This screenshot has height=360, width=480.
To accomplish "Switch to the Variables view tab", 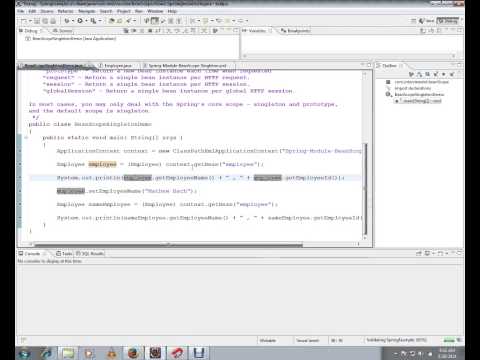I will click(256, 31).
